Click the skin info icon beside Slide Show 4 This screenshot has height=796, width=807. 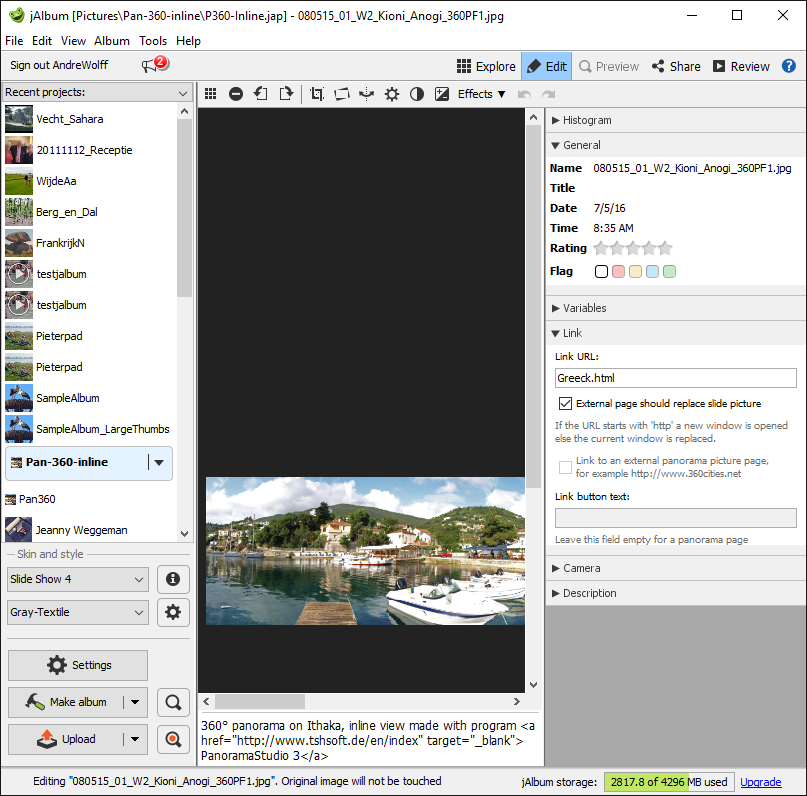(172, 579)
